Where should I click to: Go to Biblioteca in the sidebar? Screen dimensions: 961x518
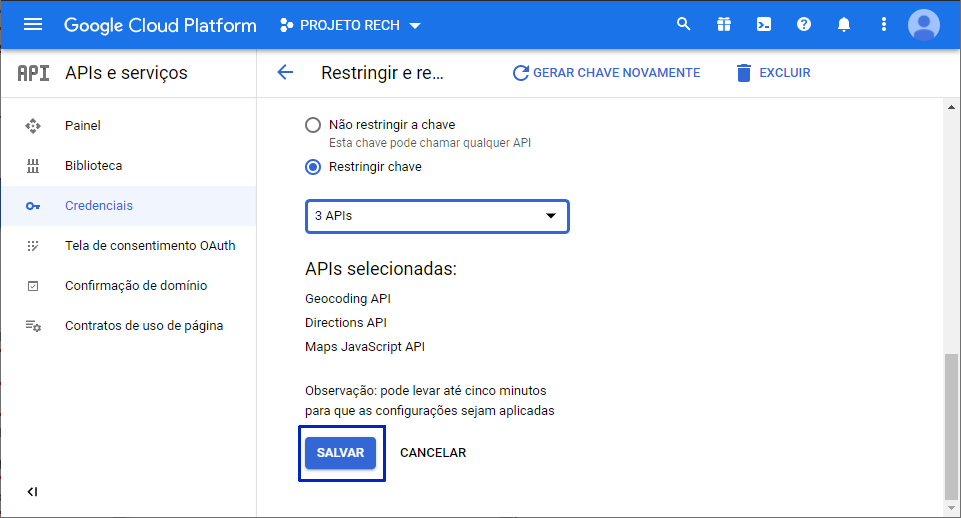pos(93,166)
